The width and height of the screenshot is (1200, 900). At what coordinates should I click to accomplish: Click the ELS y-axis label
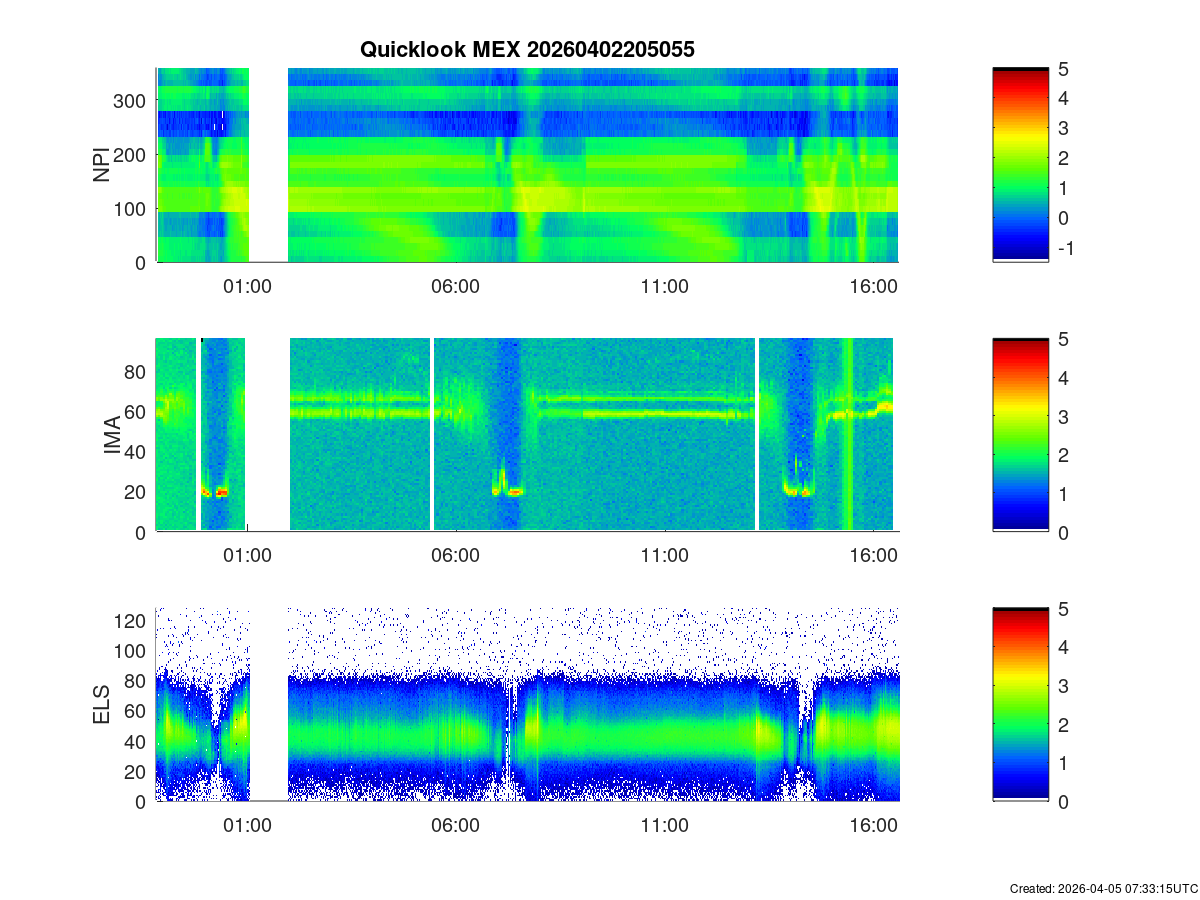click(x=102, y=704)
